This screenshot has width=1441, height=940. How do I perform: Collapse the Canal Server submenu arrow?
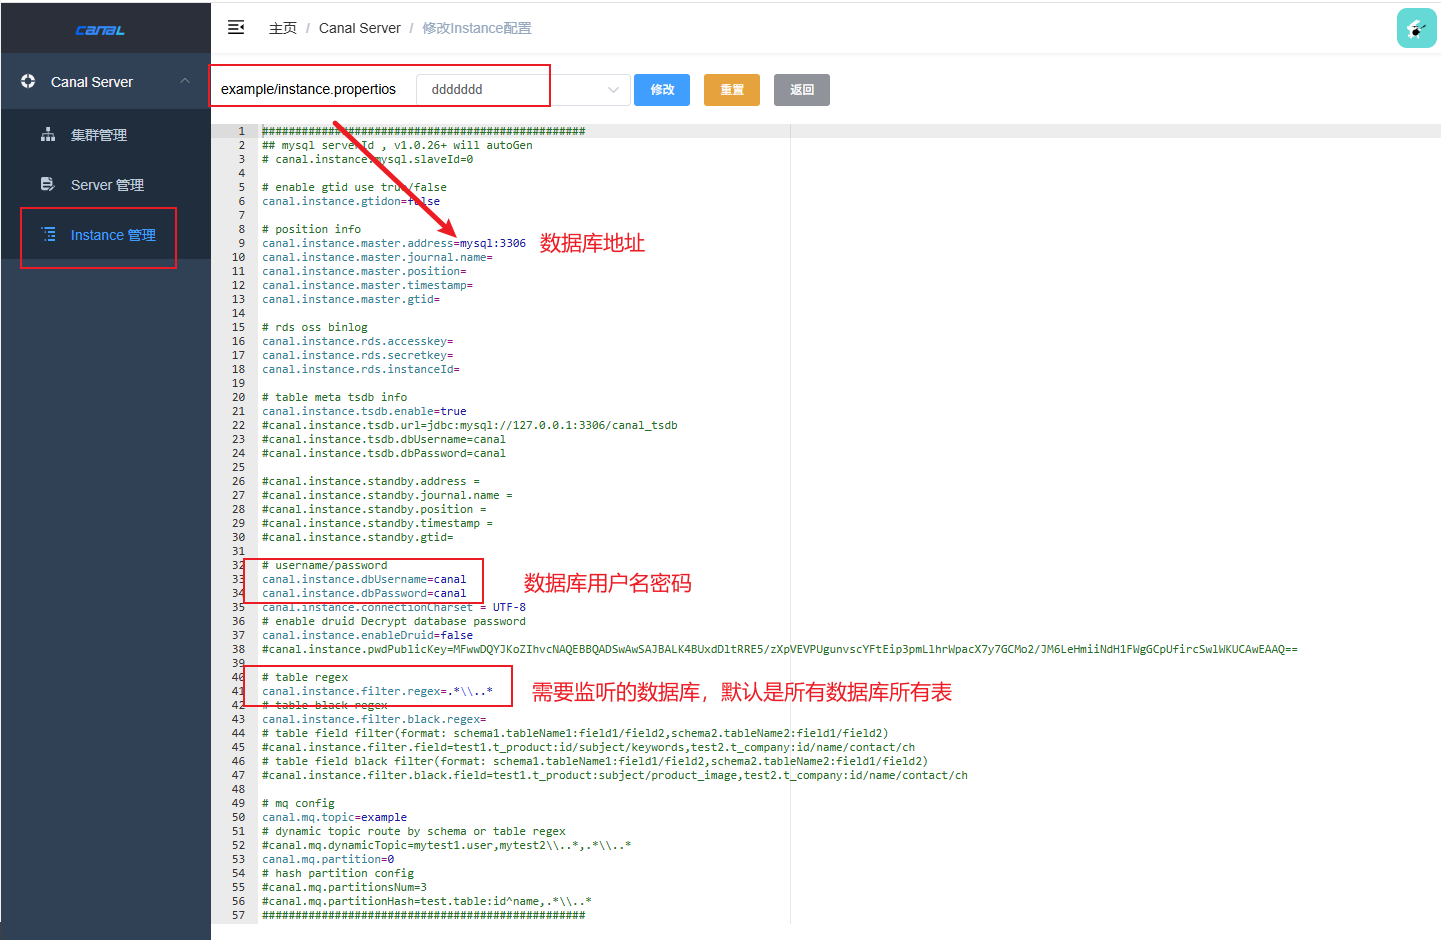pyautogui.click(x=185, y=81)
